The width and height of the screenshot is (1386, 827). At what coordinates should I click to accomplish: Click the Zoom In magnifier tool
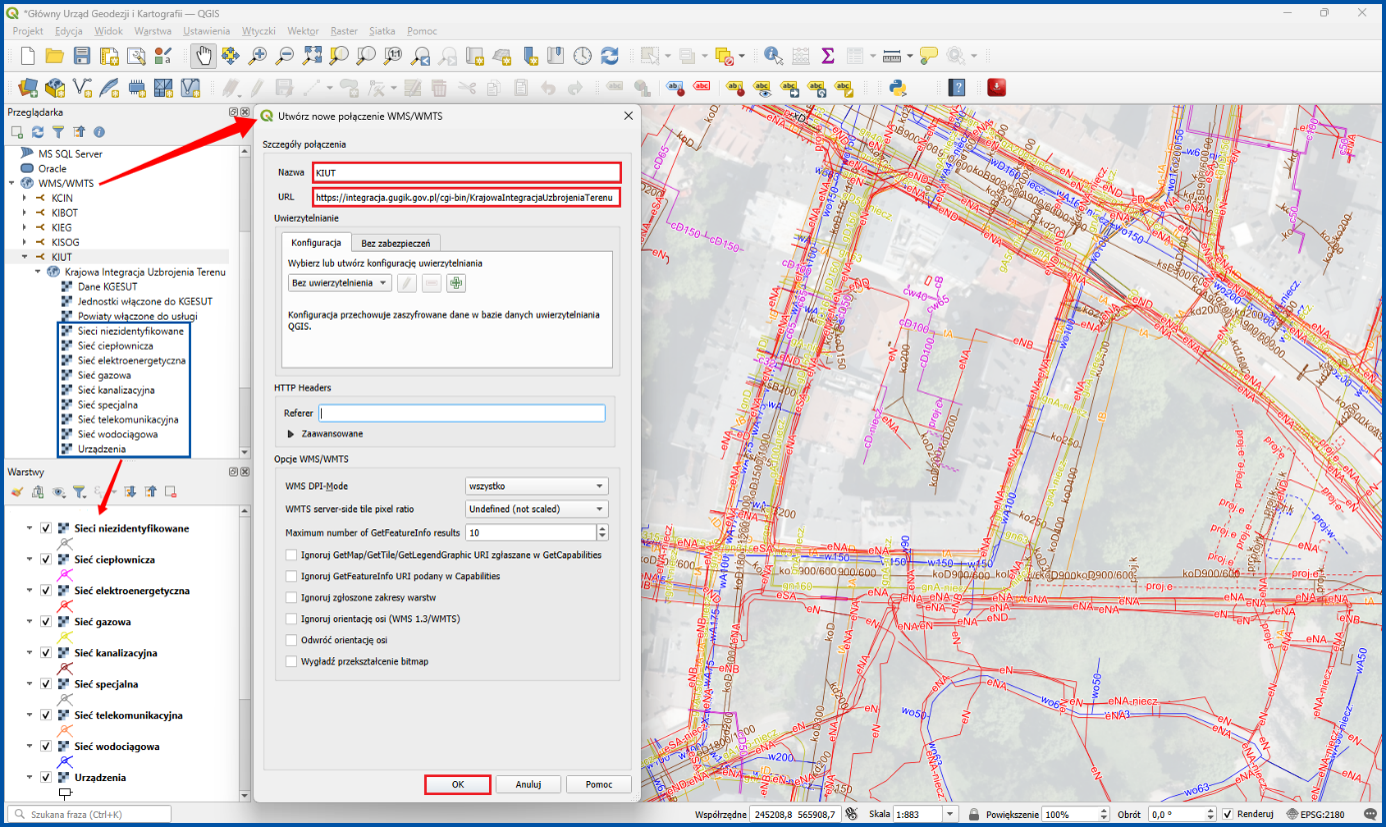click(x=258, y=55)
